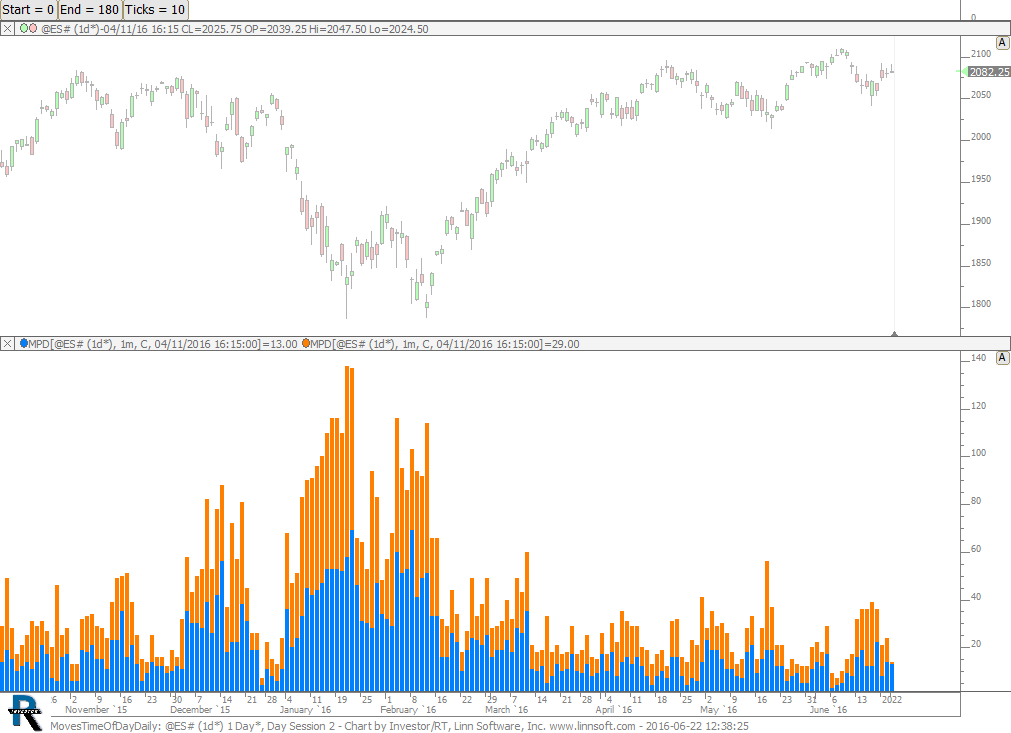Click the red candle color icon
Image resolution: width=1011 pixels, height=733 pixels.
33,29
